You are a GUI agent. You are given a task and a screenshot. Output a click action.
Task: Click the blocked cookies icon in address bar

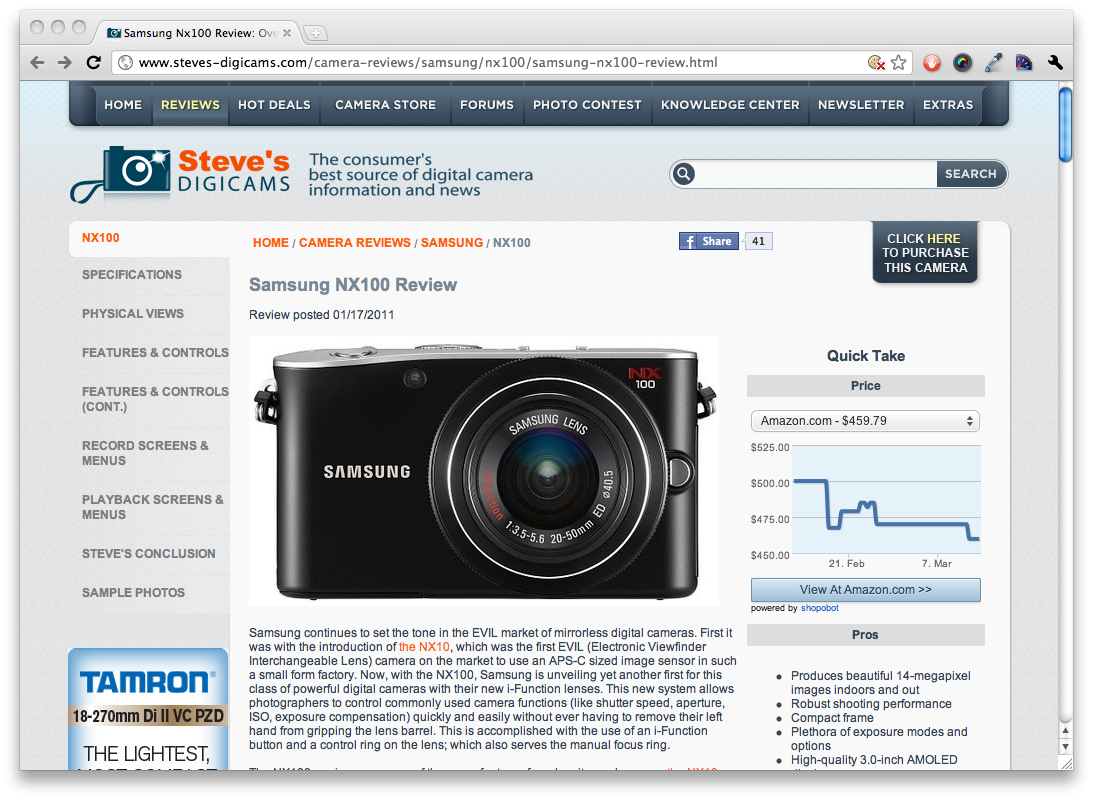tap(876, 62)
